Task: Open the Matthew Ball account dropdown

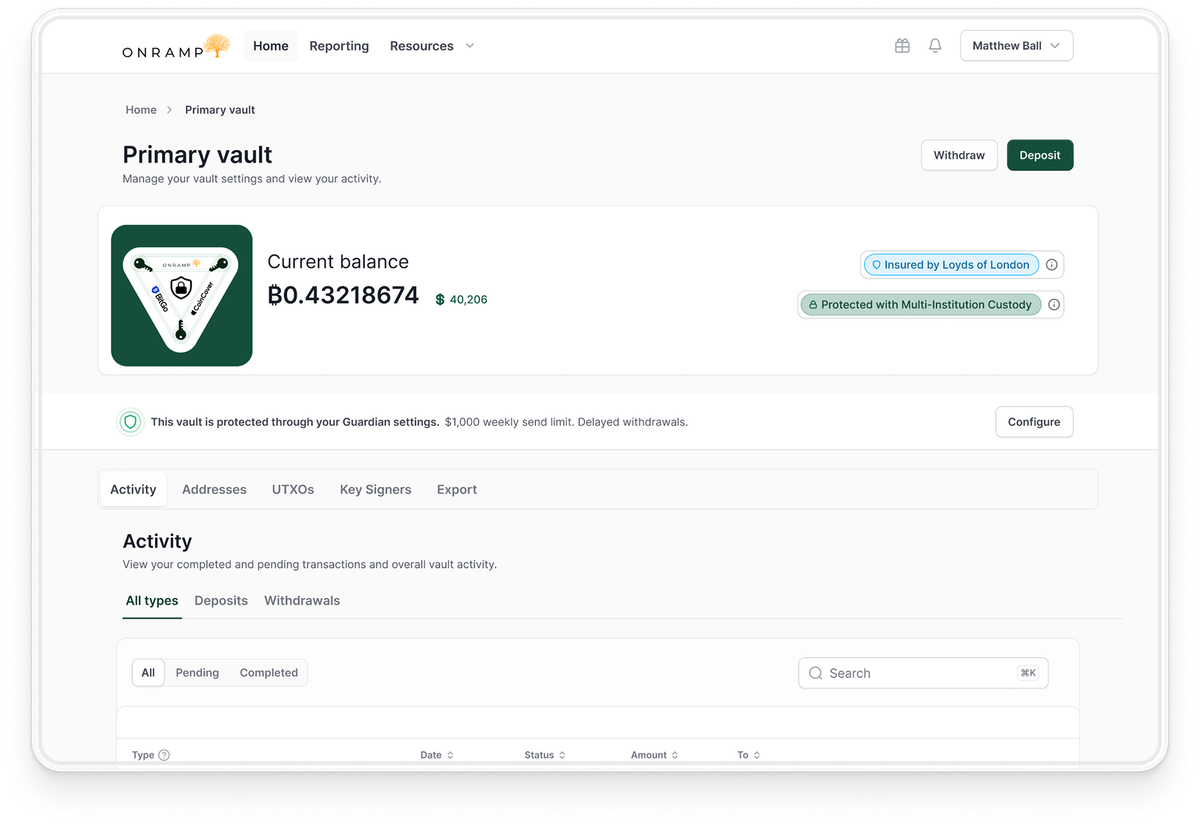Action: pos(1016,46)
